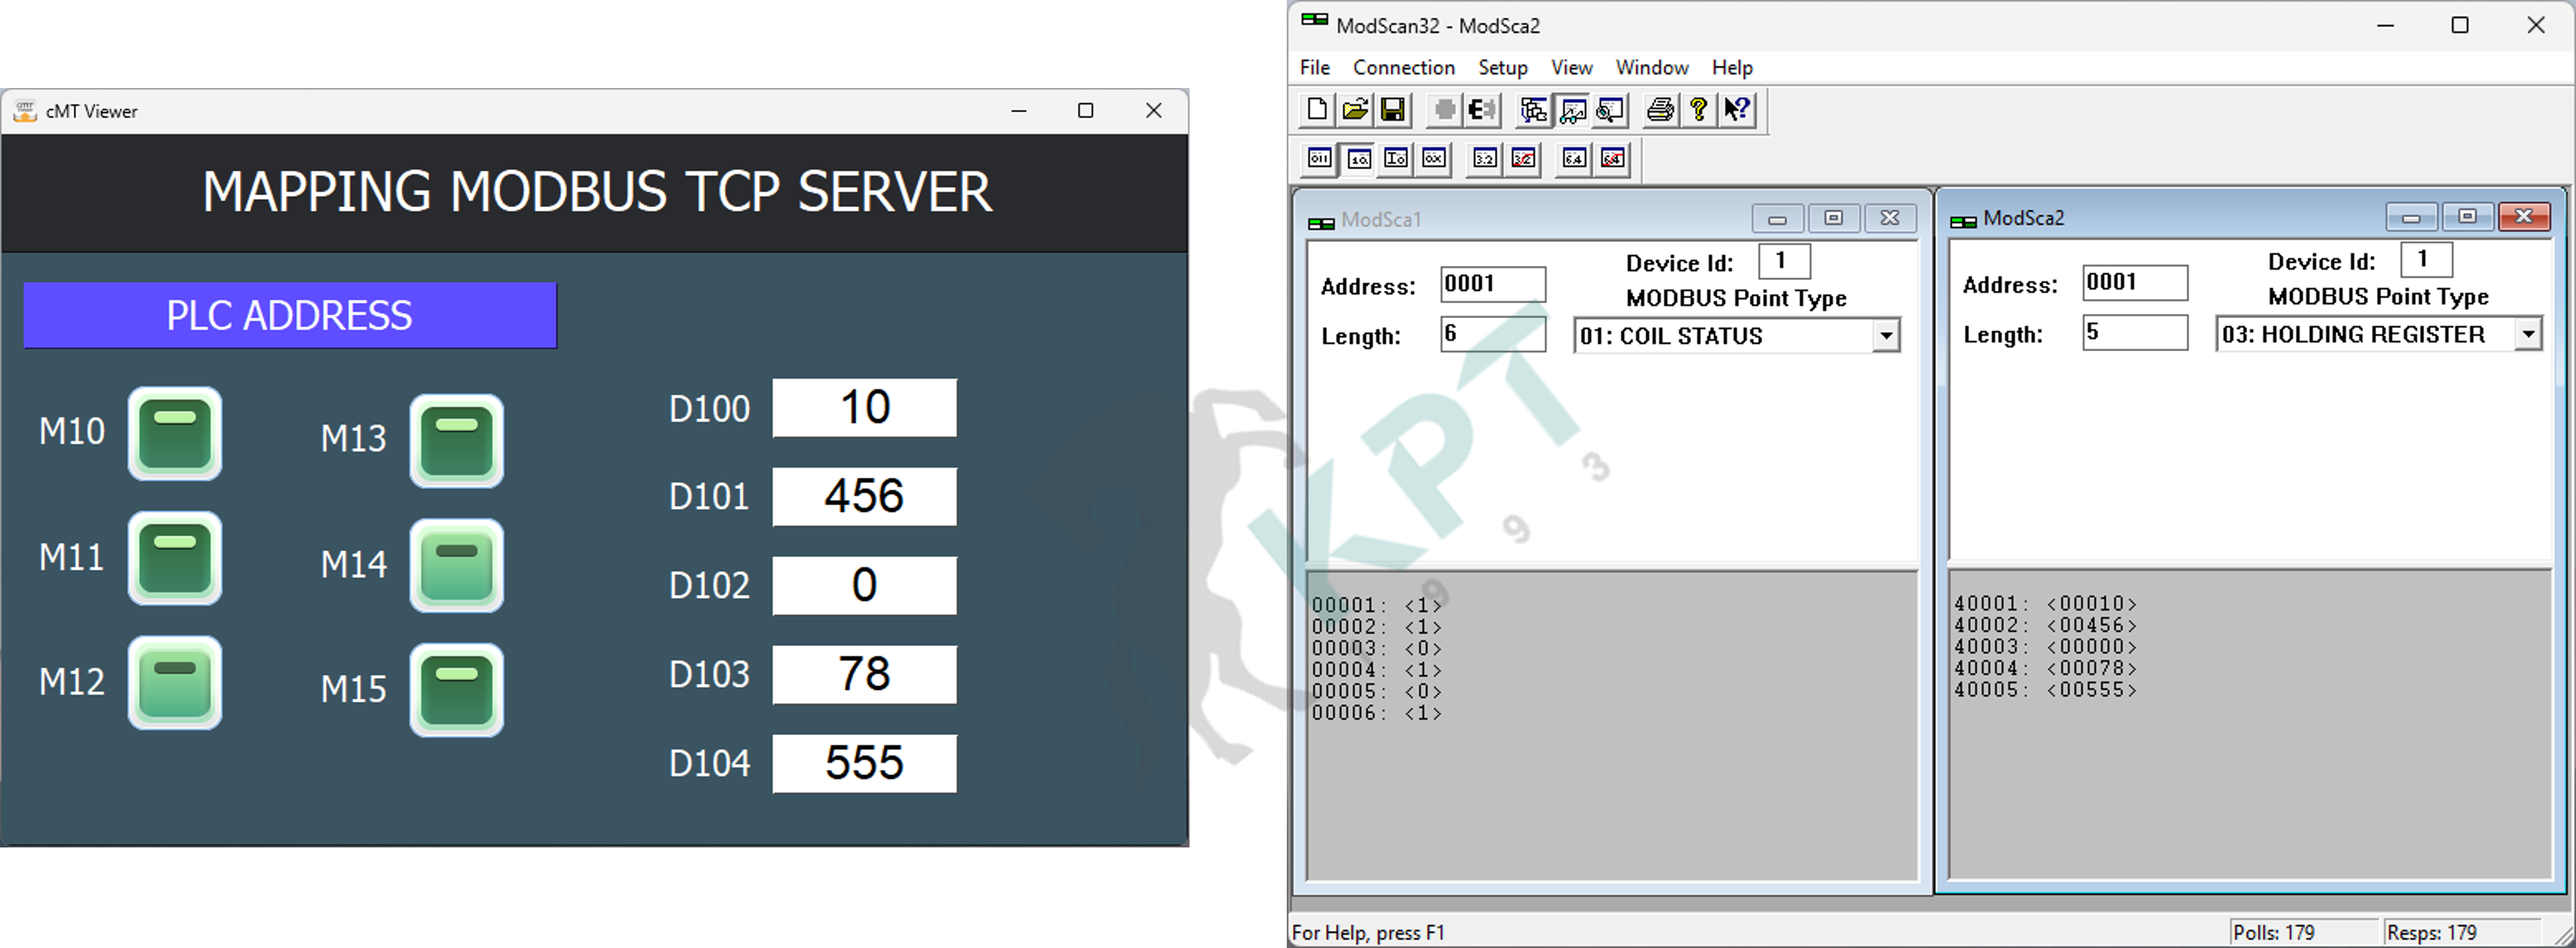Select 32-bit float (3.2) display format
The width and height of the screenshot is (2576, 948).
tap(1485, 158)
